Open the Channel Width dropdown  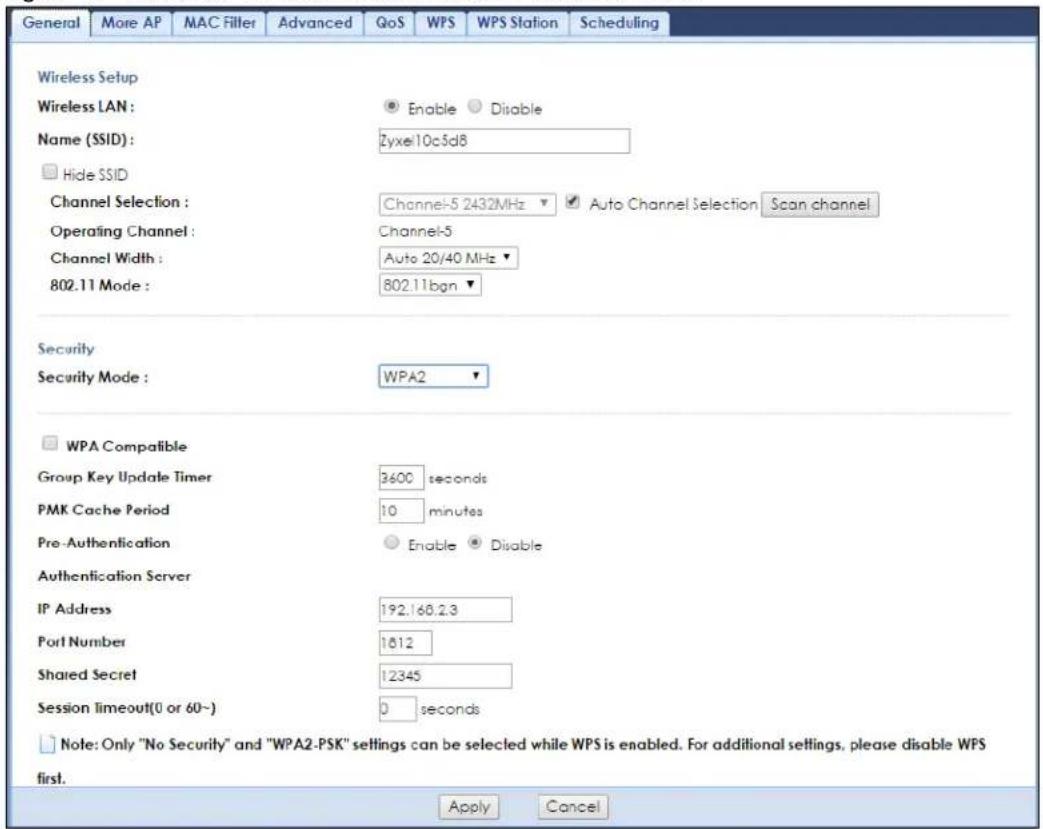tap(448, 257)
